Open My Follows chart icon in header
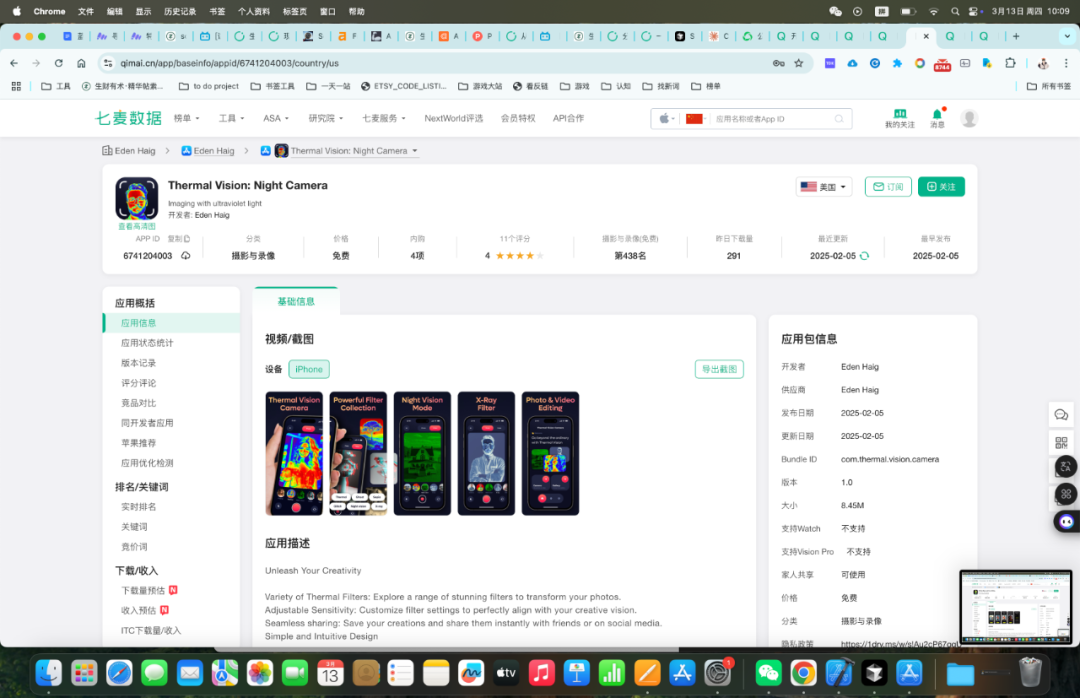The width and height of the screenshot is (1080, 698). coord(900,114)
